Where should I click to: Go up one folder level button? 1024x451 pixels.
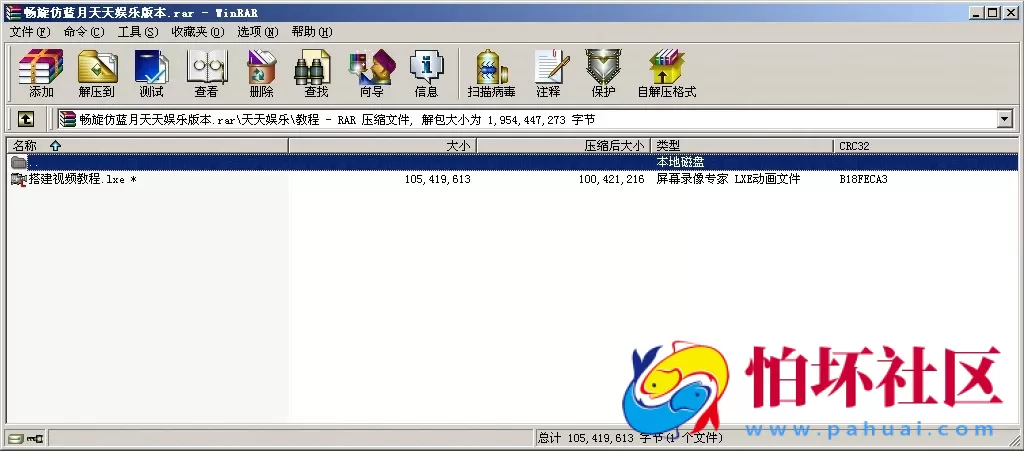25,119
